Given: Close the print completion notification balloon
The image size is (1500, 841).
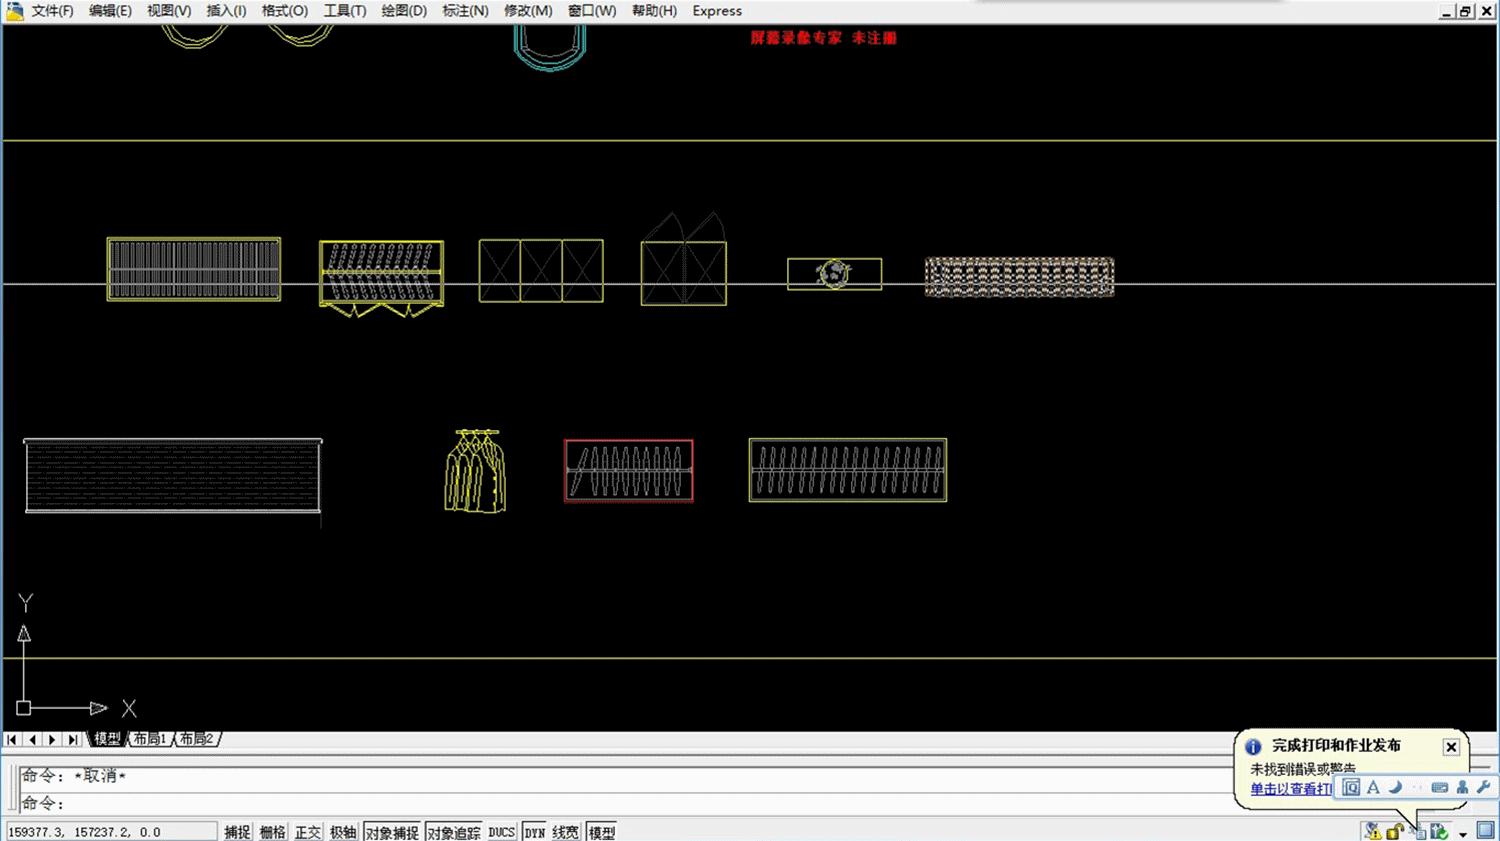Looking at the screenshot, I should click(1451, 747).
